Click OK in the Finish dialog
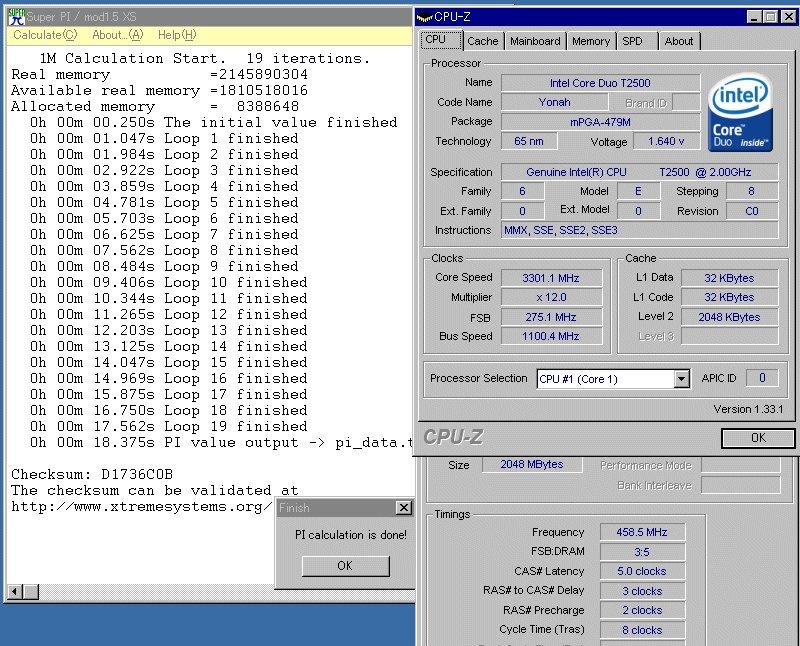800x646 pixels. tap(345, 566)
